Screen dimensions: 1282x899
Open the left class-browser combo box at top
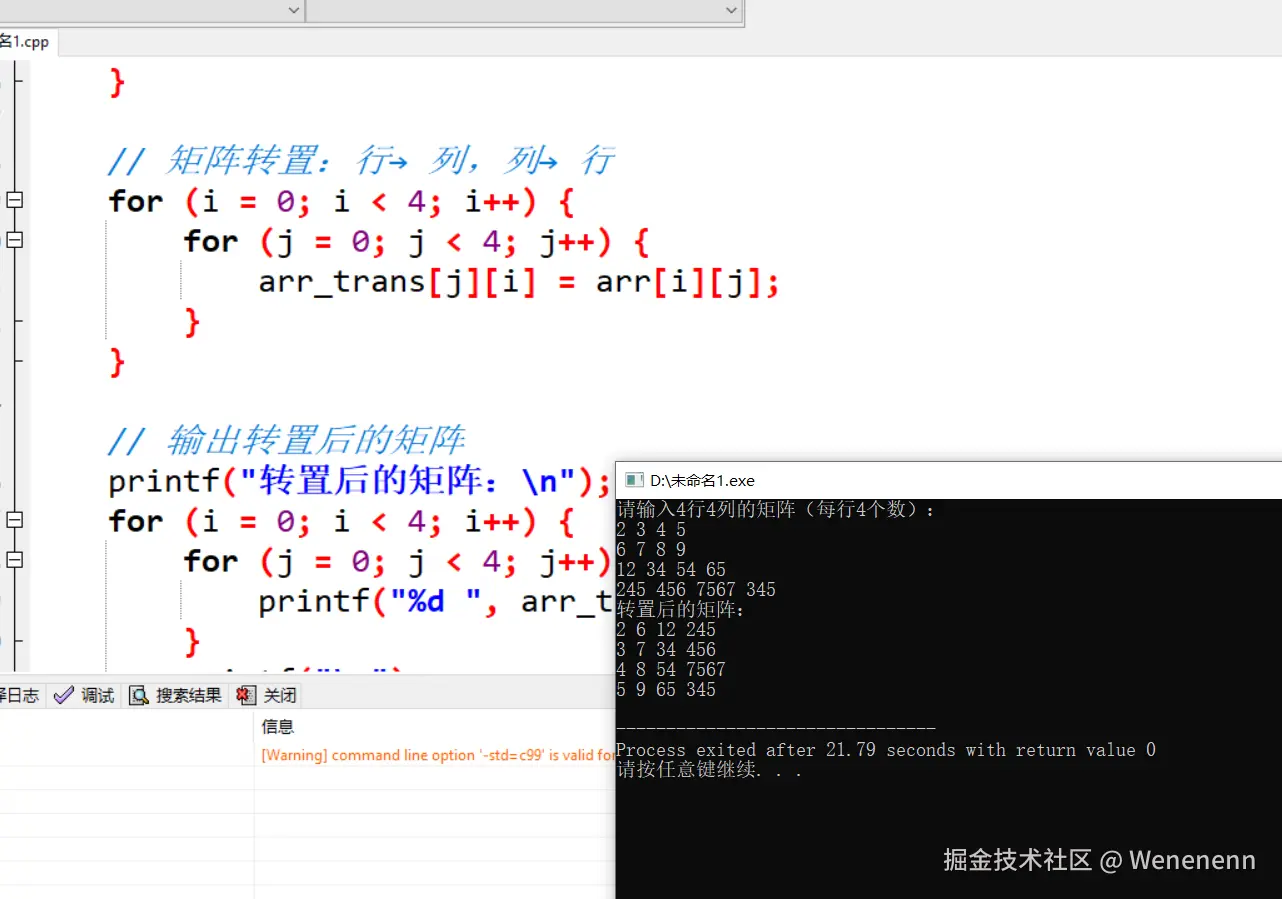[x=152, y=10]
